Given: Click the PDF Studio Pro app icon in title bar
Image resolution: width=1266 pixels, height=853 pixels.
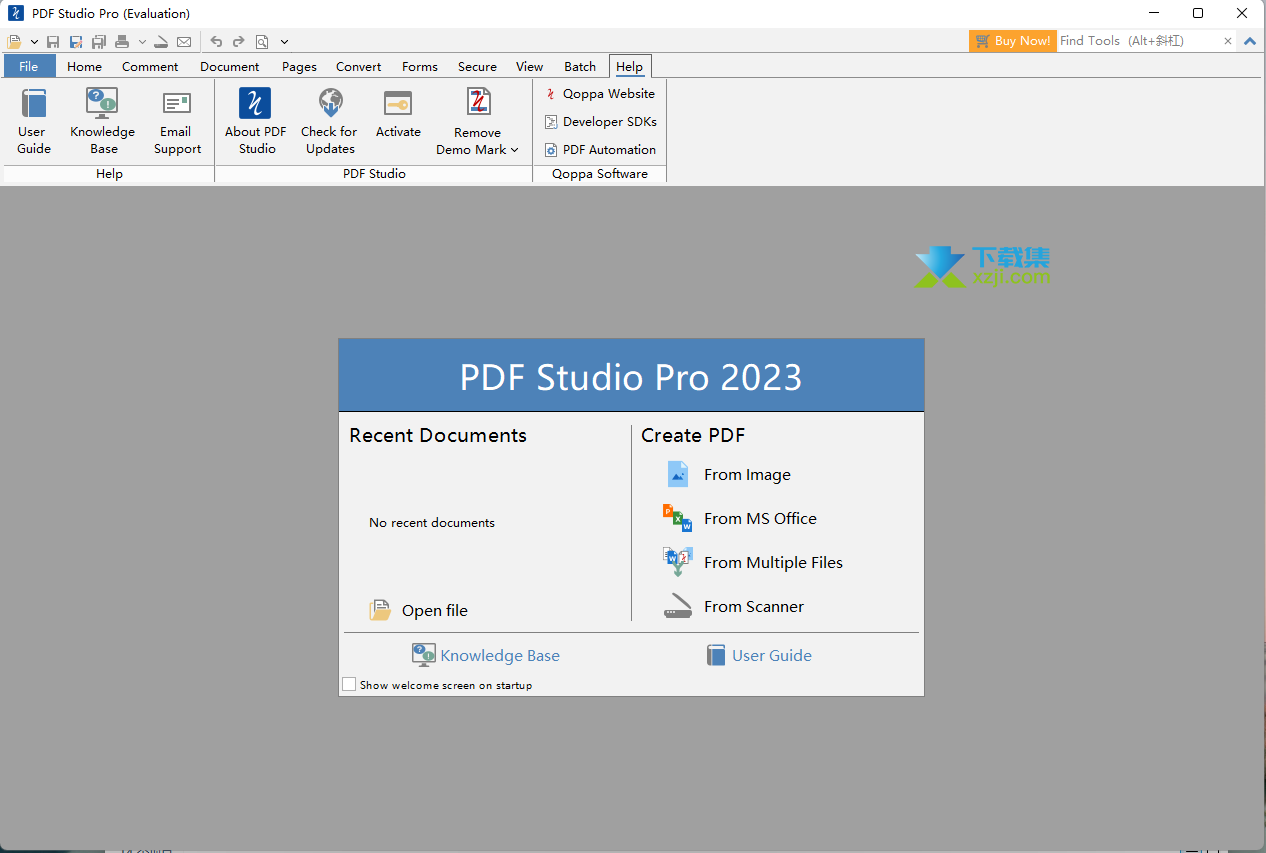Looking at the screenshot, I should (16, 14).
